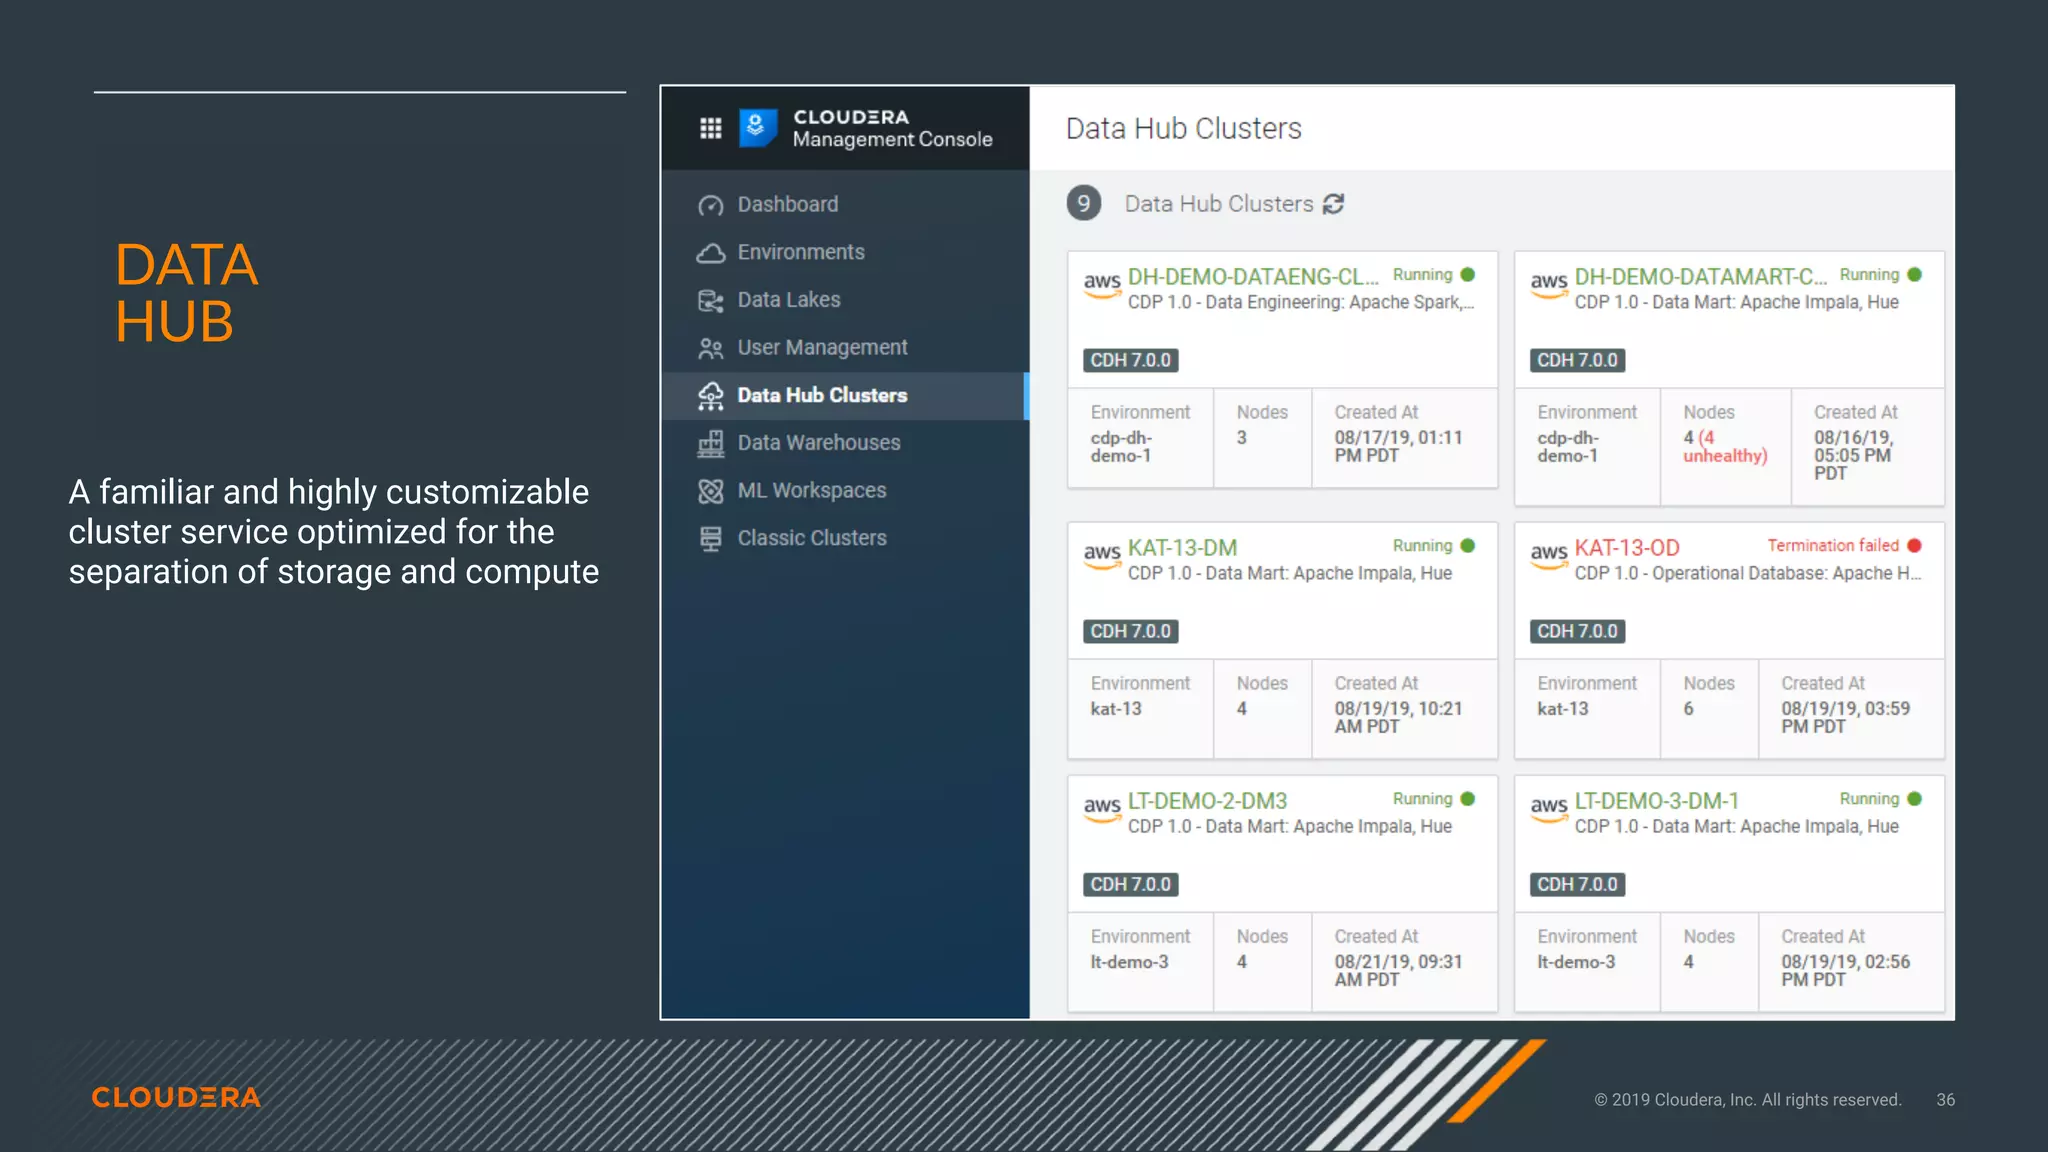The height and width of the screenshot is (1152, 2048).
Task: Open the LT-DEMO-2-DM3 cluster
Action: (x=1207, y=801)
